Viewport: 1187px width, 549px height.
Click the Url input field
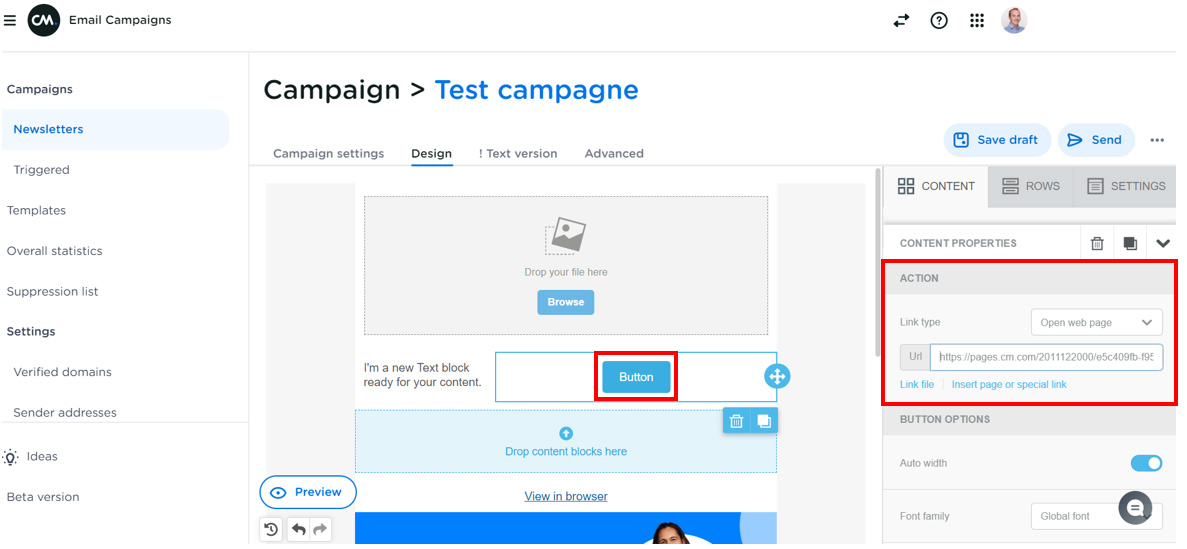coord(1046,357)
